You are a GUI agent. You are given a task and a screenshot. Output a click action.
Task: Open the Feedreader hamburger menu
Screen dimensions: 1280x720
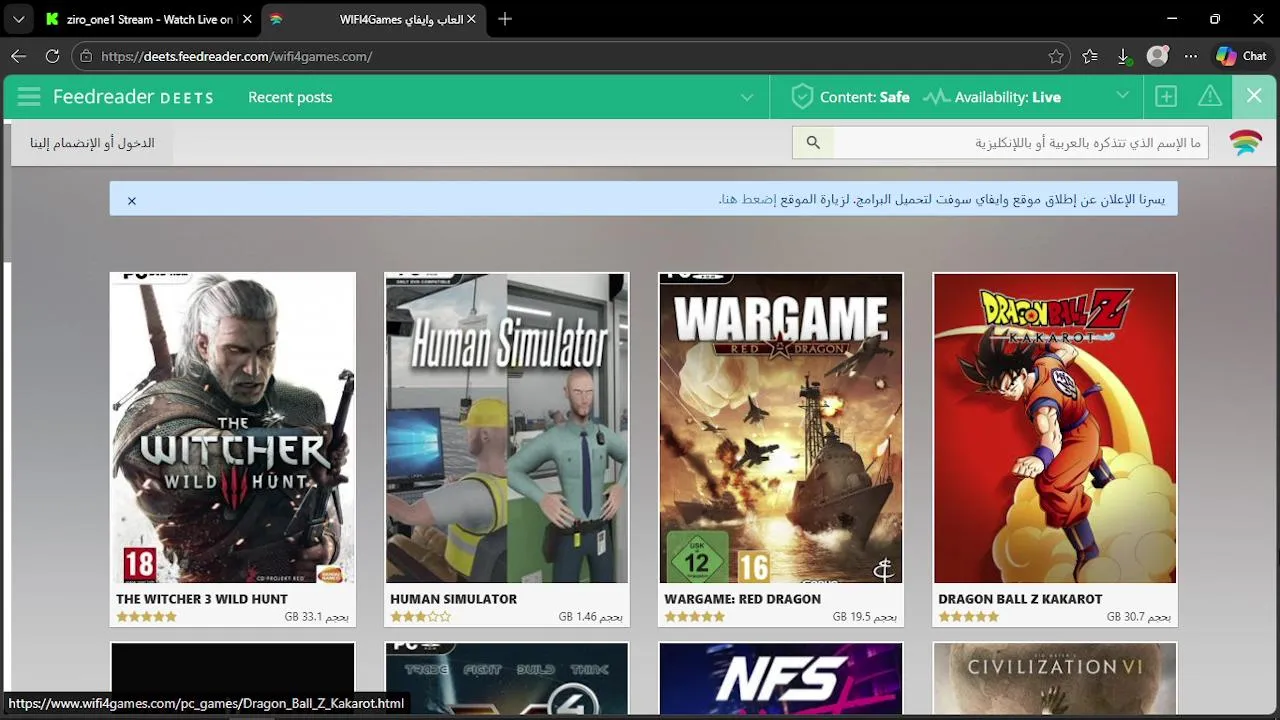[28, 97]
